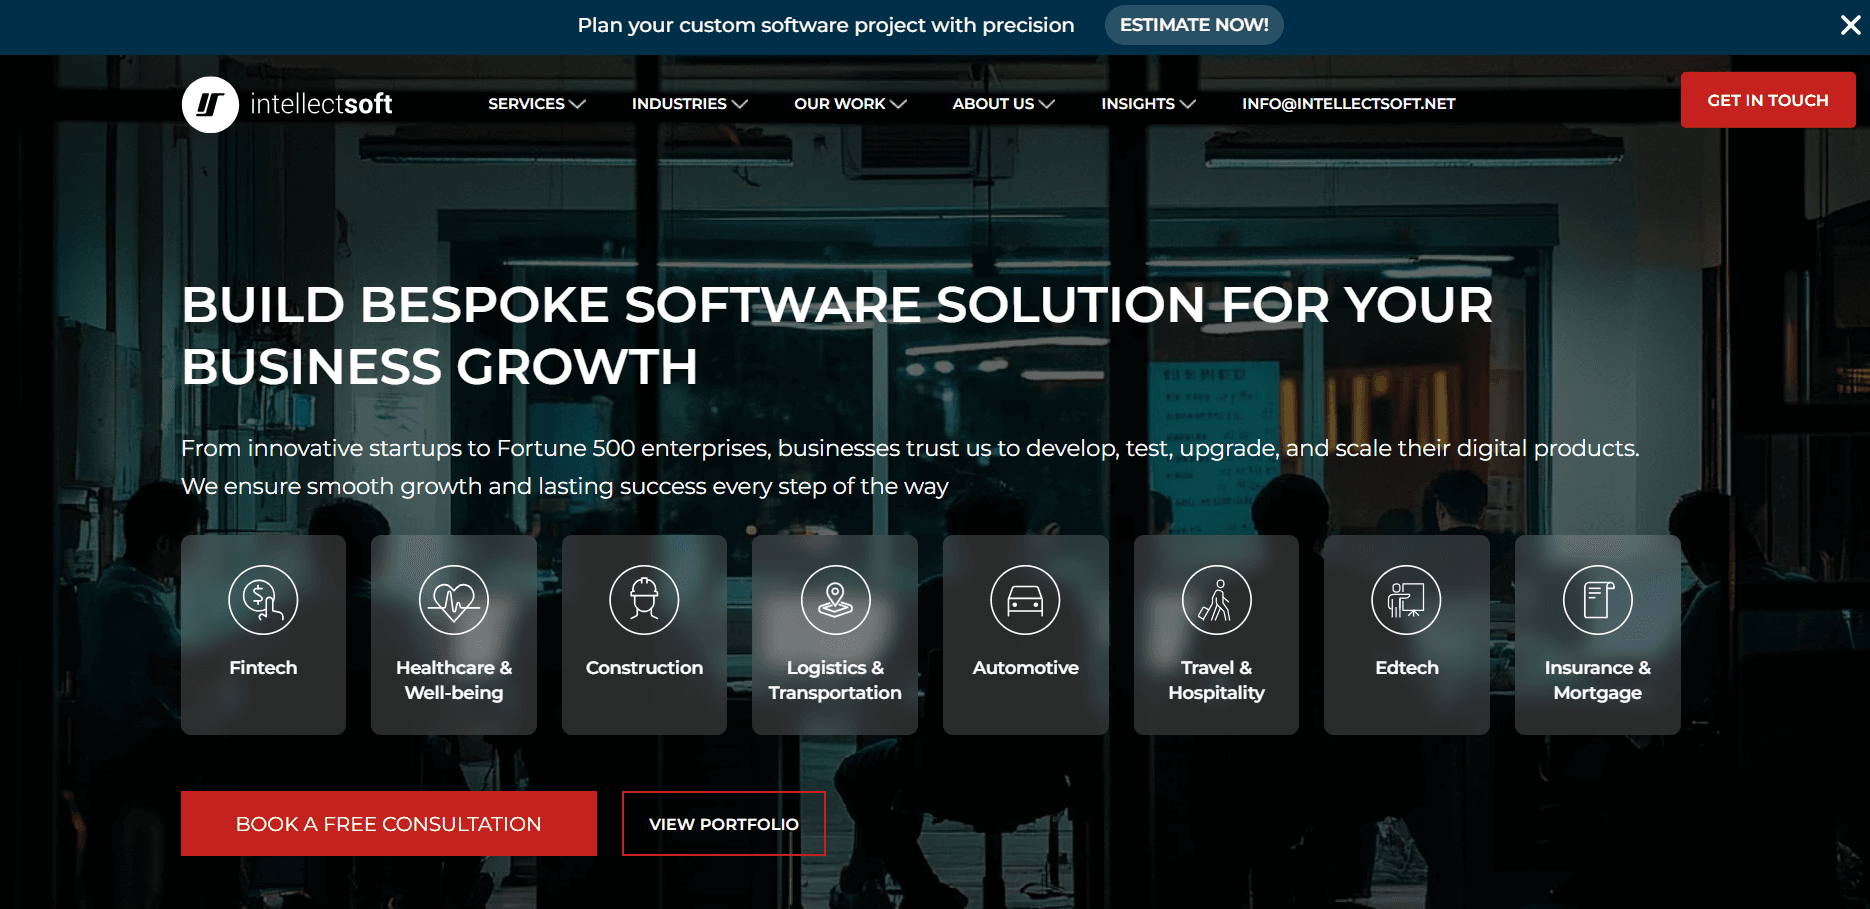
Task: Open the Insurance & Mortgage document icon
Action: tap(1597, 600)
